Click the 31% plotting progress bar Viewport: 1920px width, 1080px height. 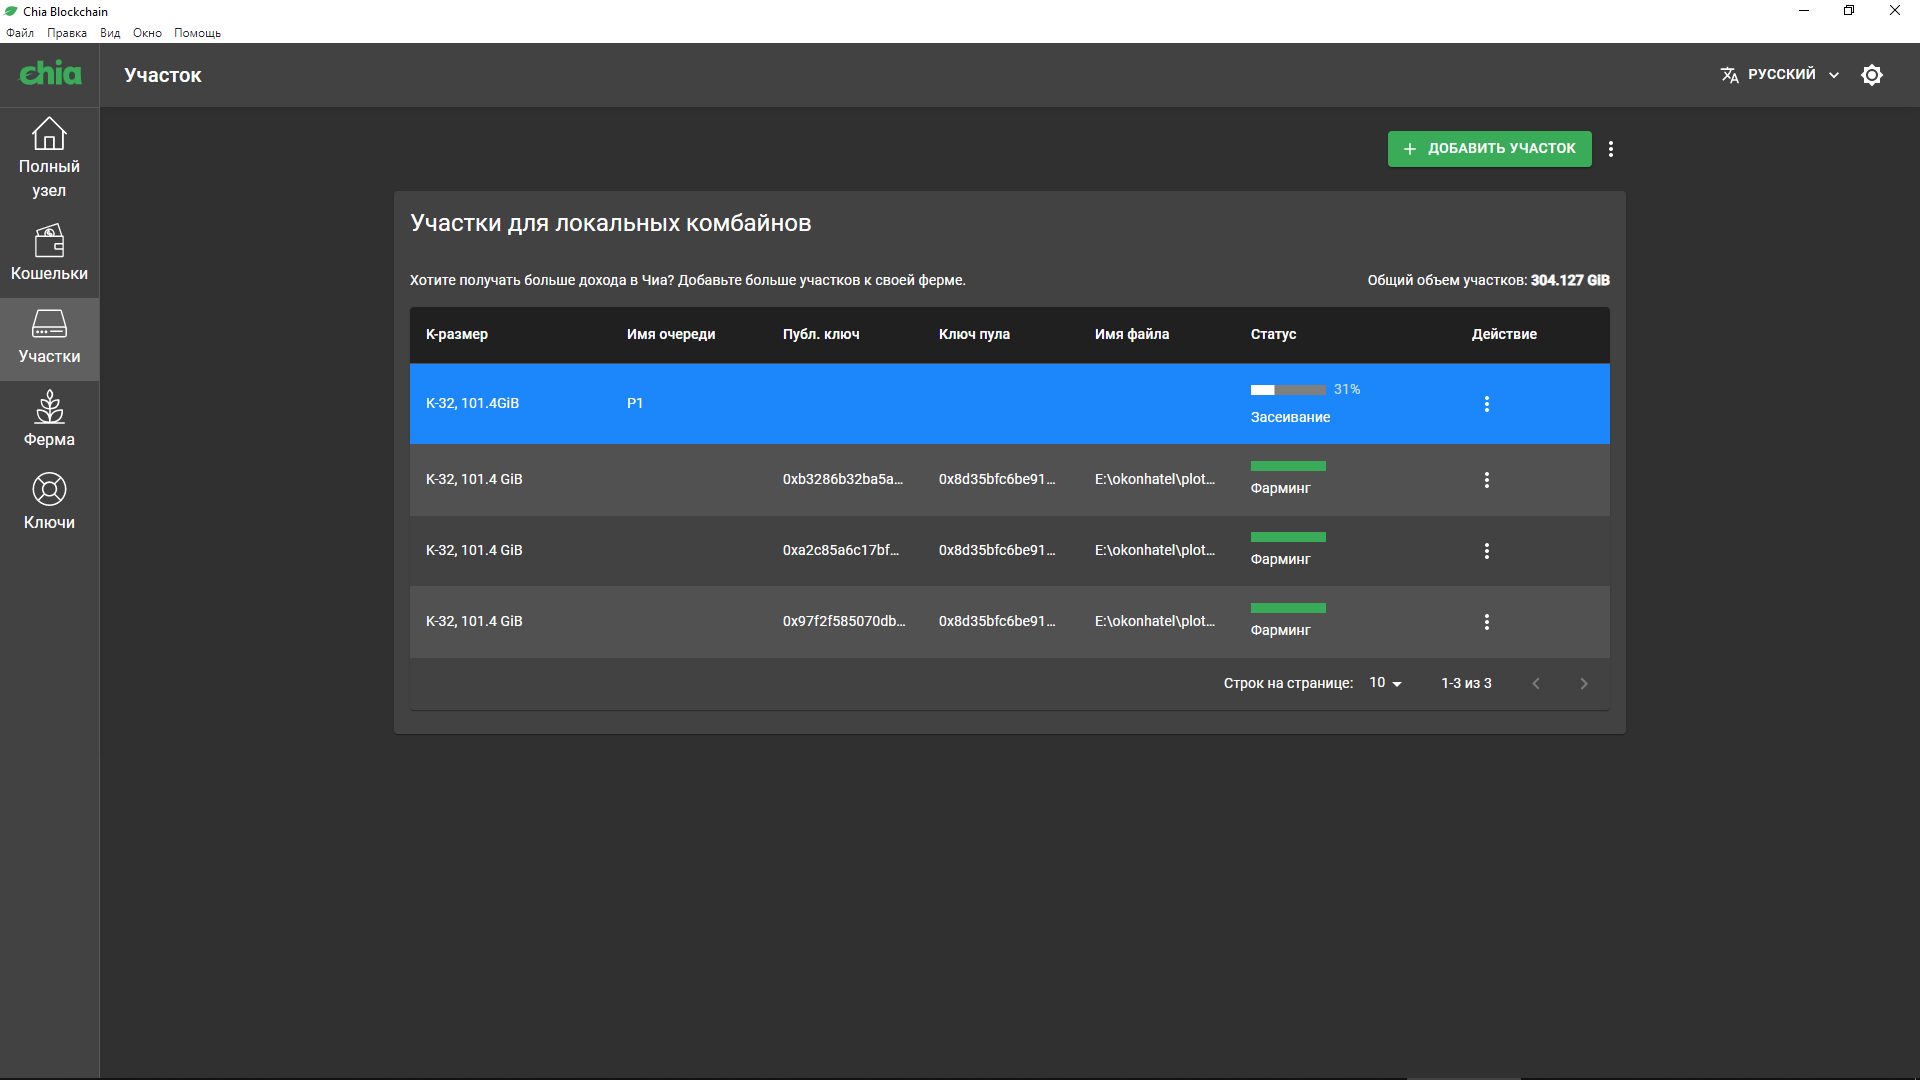point(1288,390)
